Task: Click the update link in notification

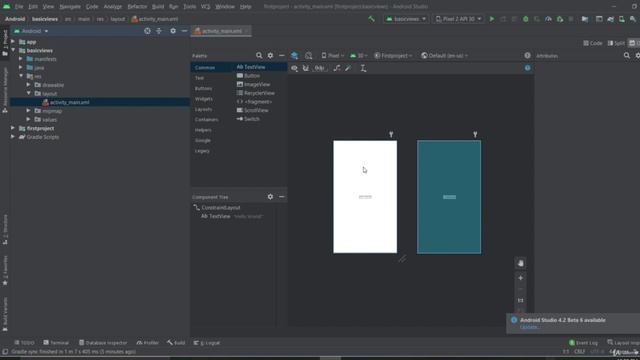Action: coord(529,327)
